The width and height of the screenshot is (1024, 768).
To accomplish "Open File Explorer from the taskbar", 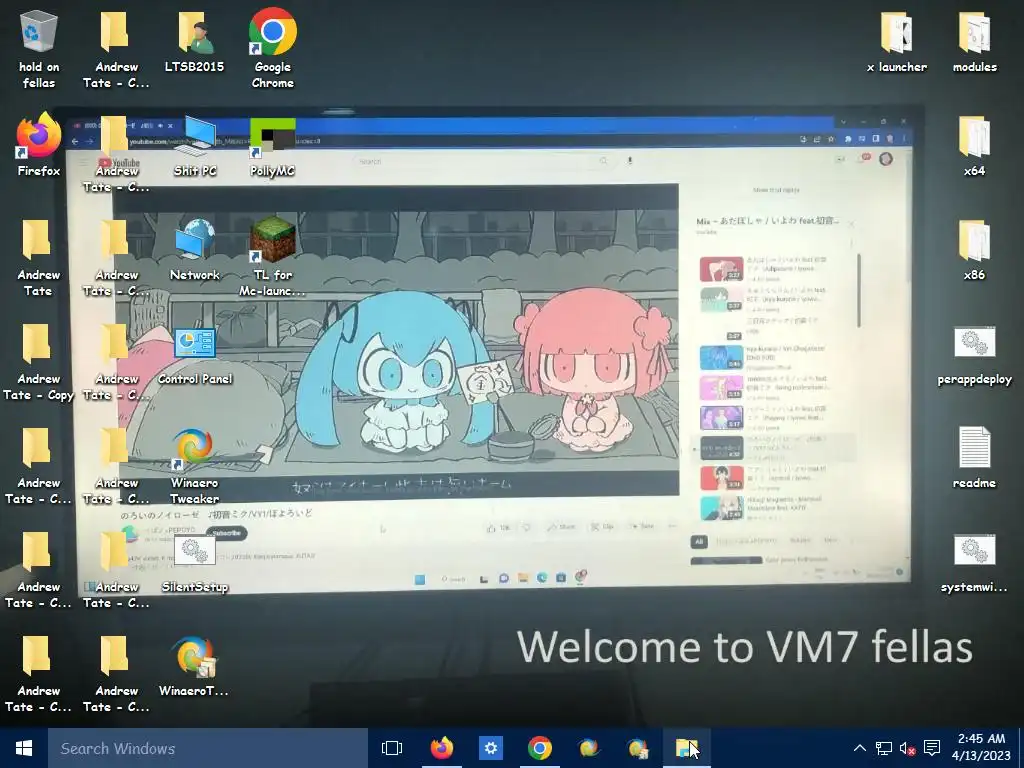I will pos(686,748).
